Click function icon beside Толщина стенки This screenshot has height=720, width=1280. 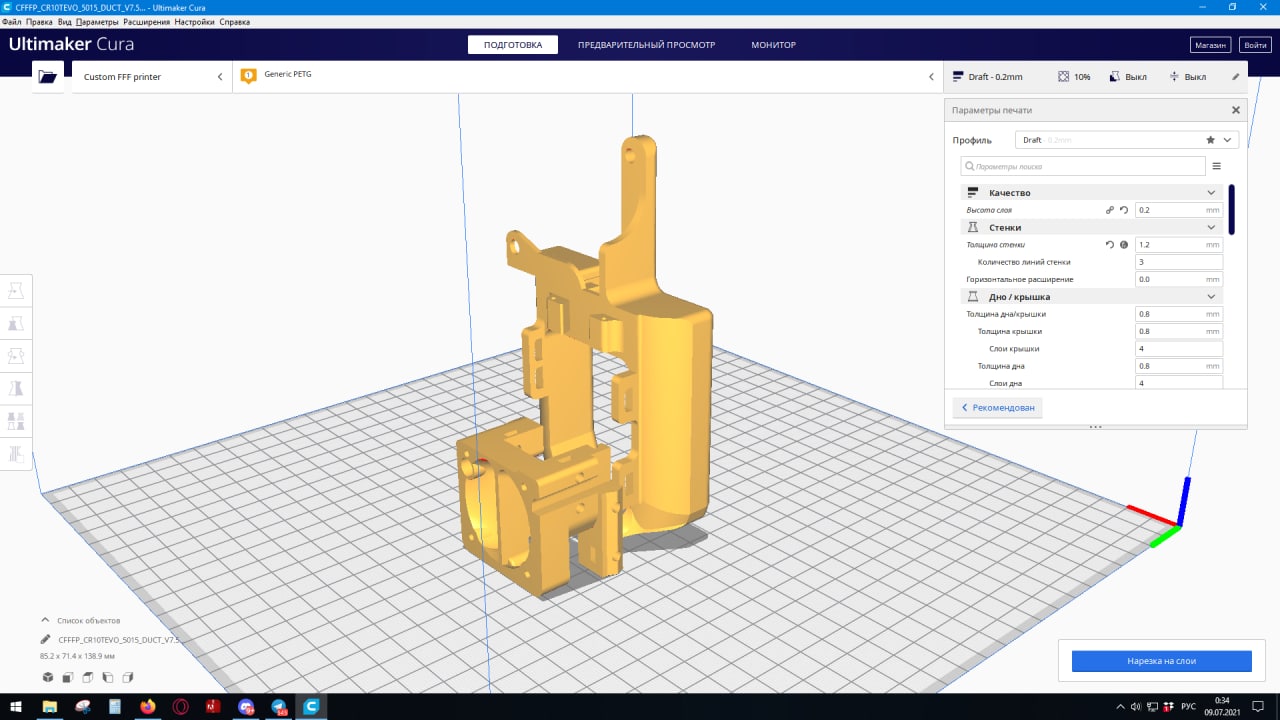click(1124, 244)
